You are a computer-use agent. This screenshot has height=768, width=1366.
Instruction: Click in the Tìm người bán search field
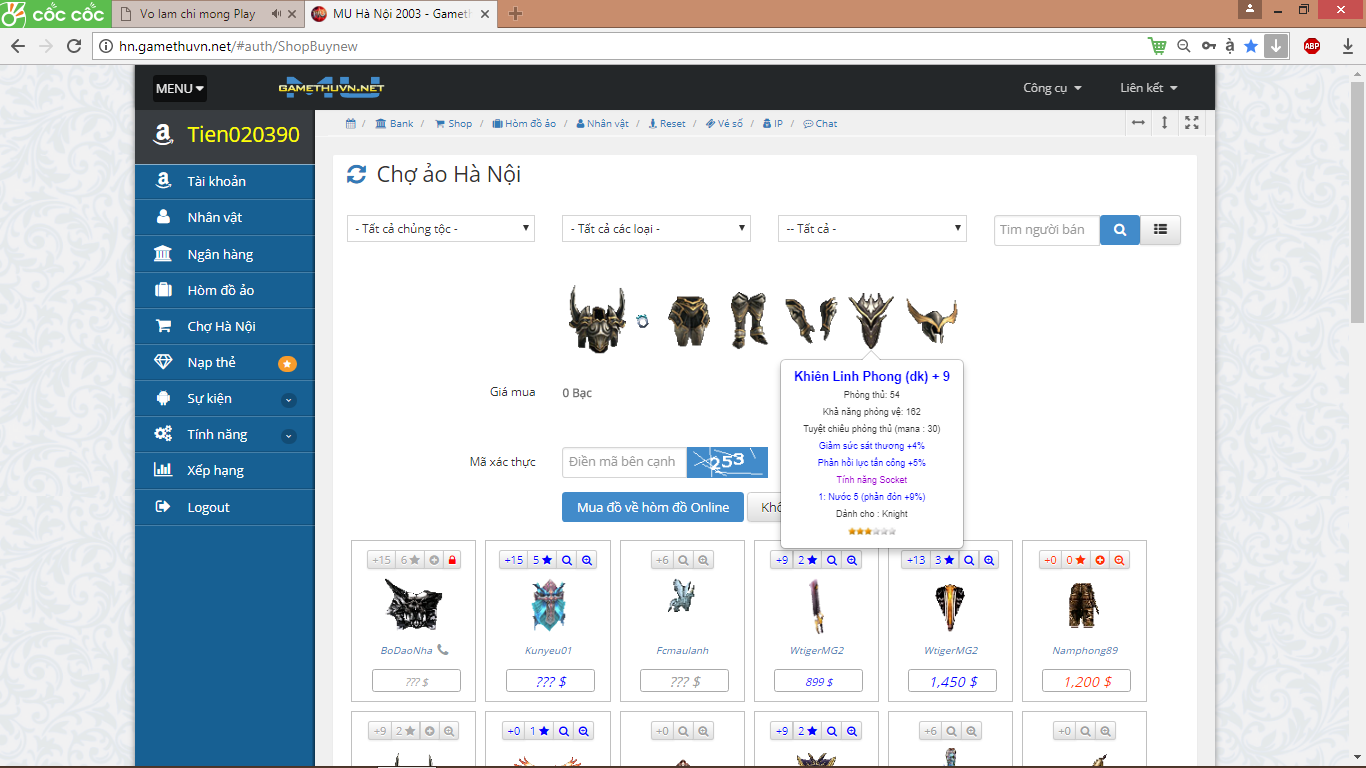click(1047, 230)
